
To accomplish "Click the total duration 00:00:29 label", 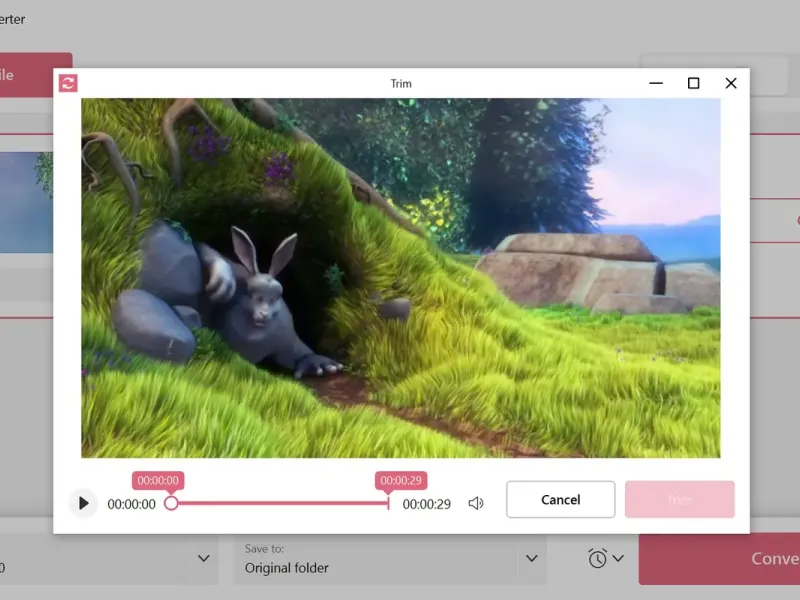I will pos(427,504).
